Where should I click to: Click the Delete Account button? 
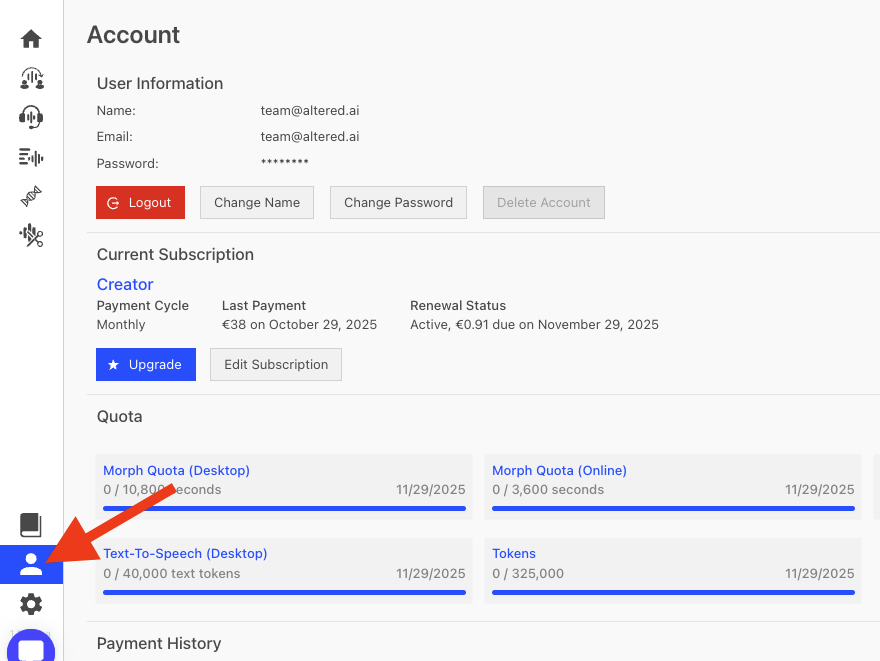coord(544,202)
